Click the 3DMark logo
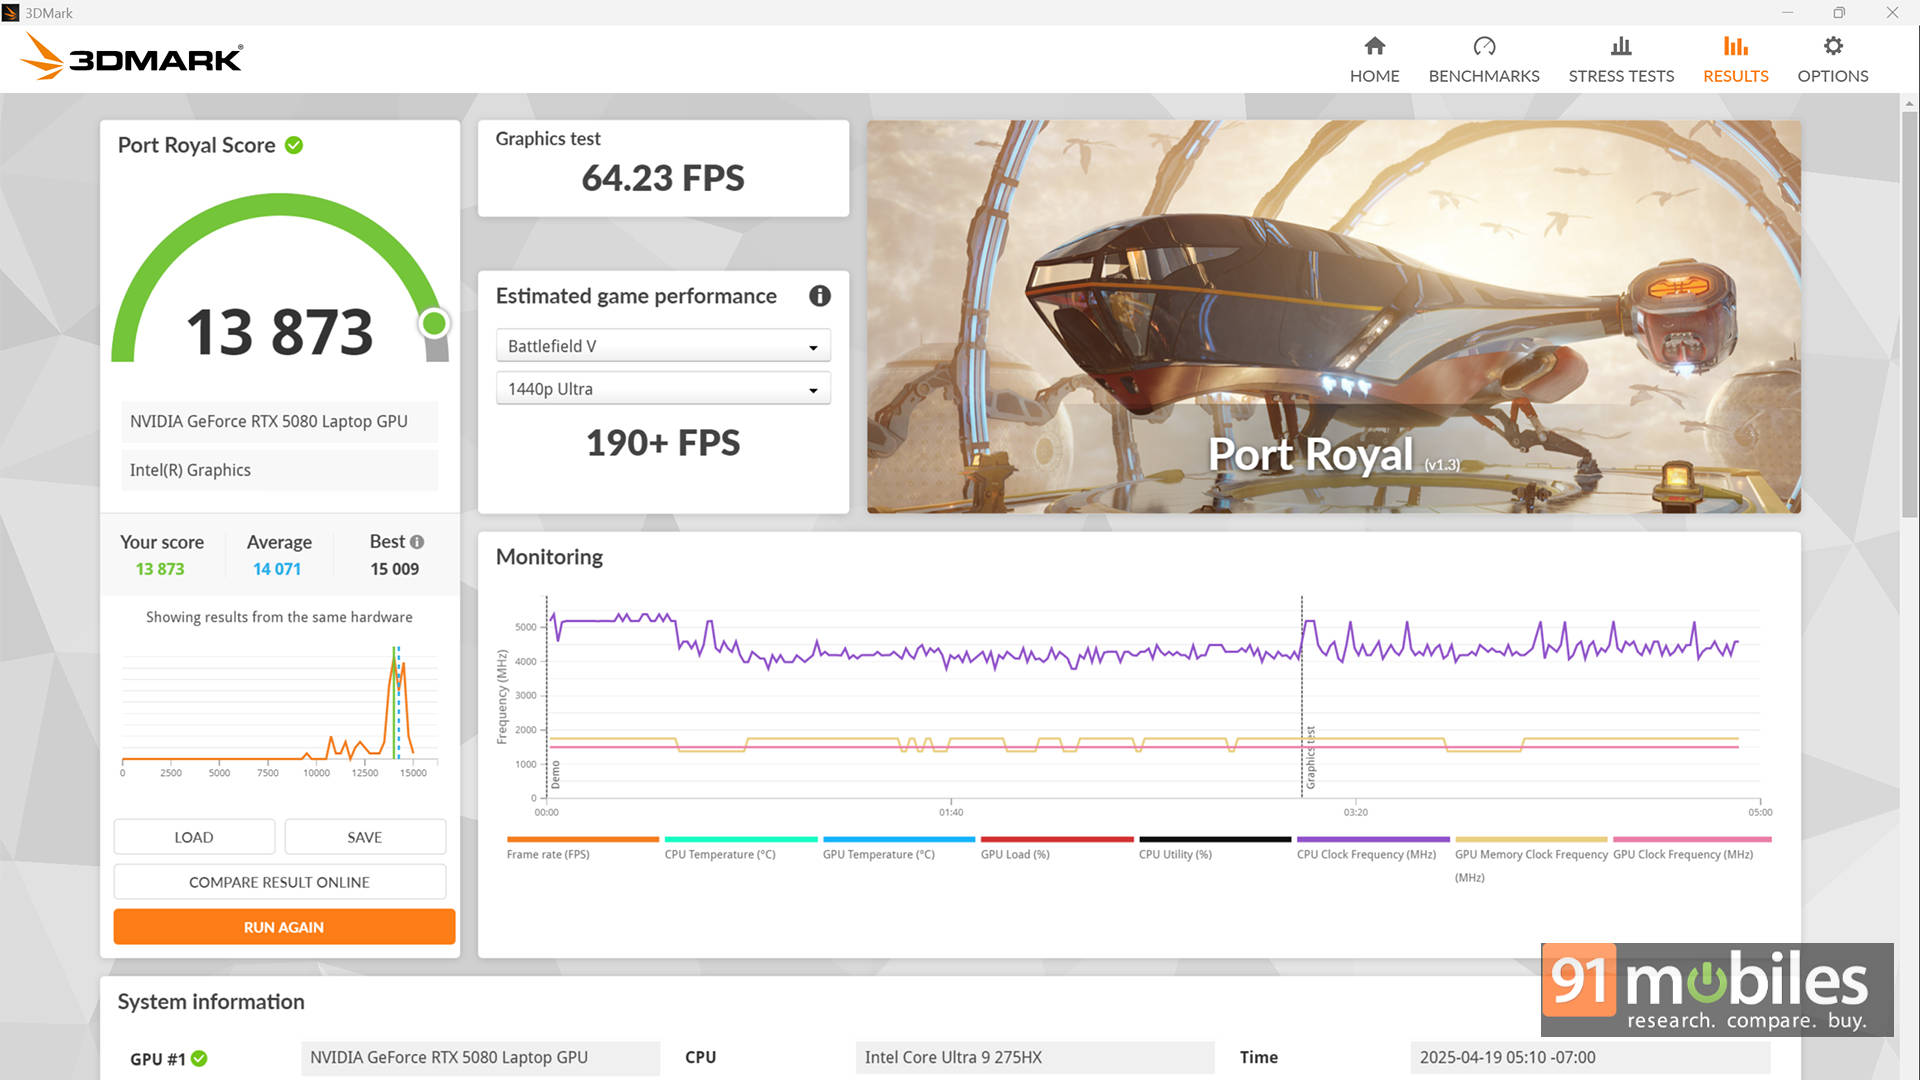 pyautogui.click(x=131, y=57)
